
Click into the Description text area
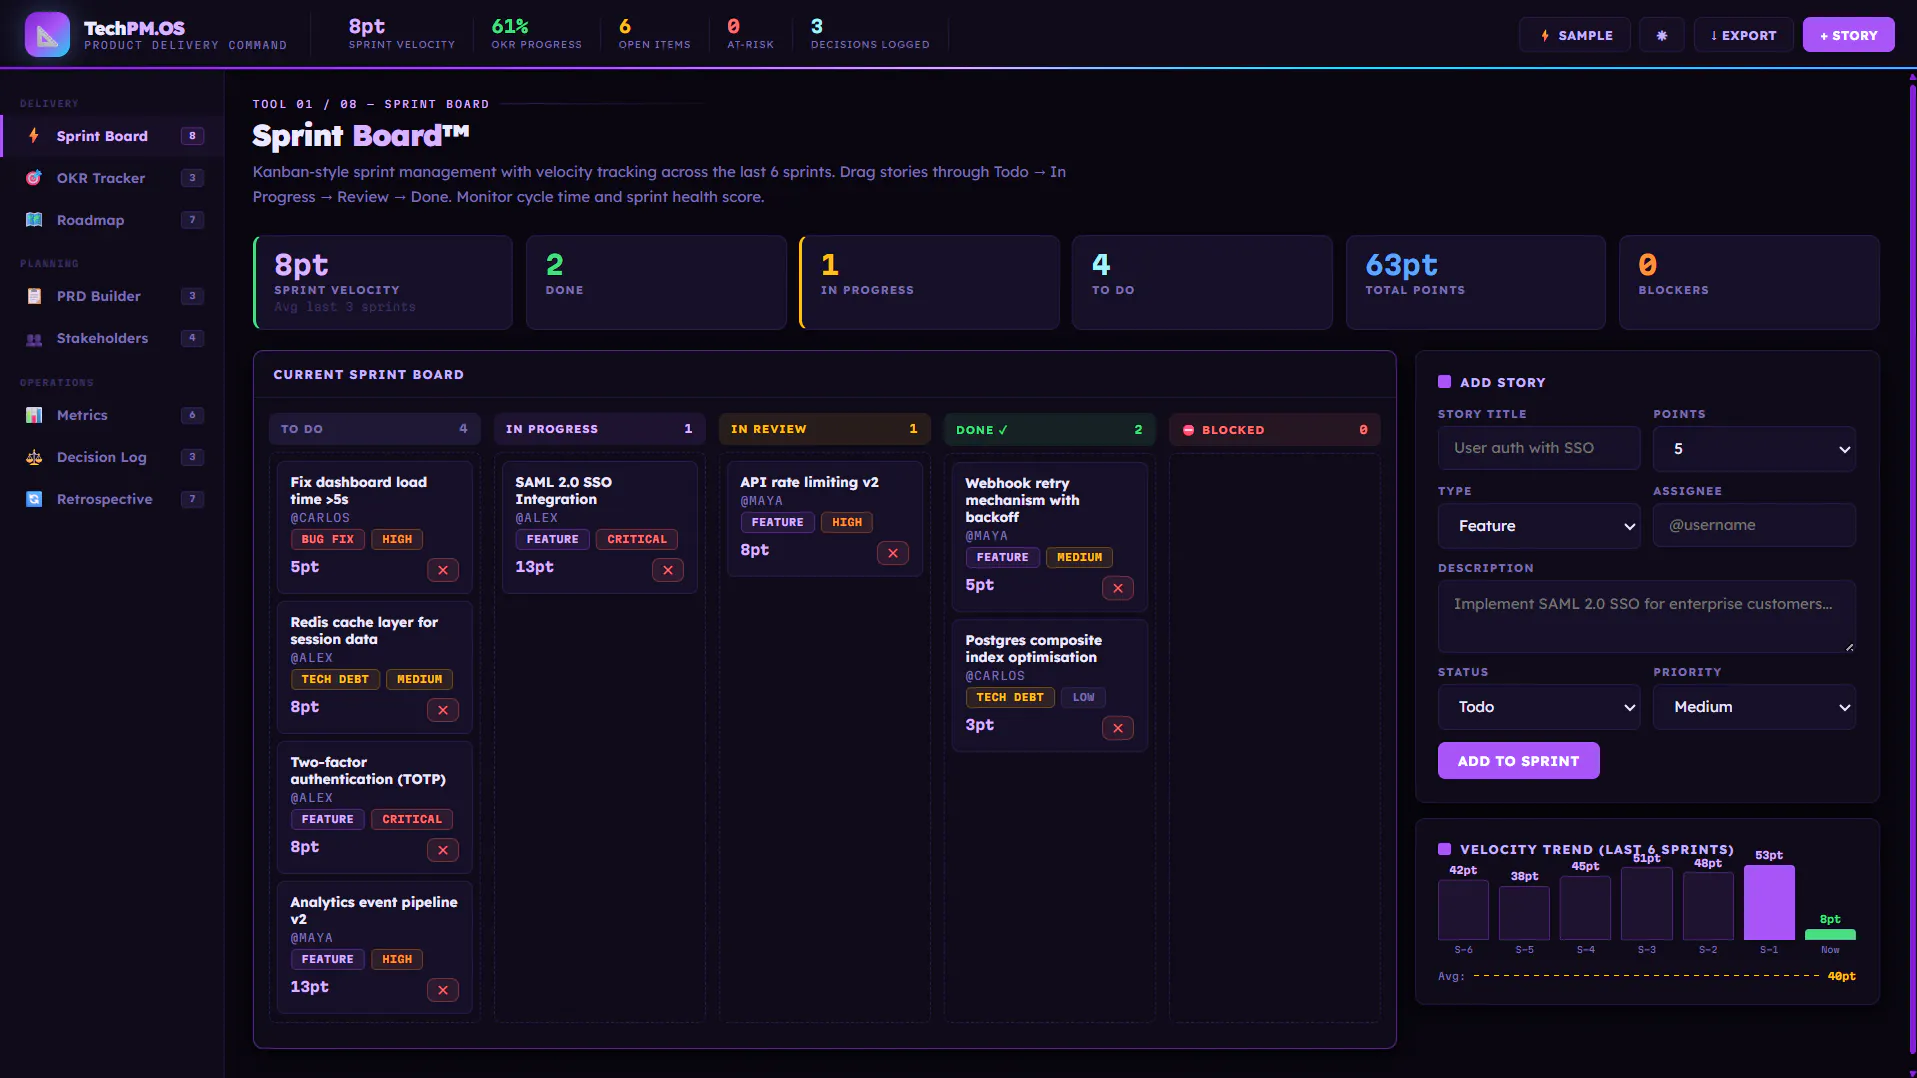point(1646,616)
